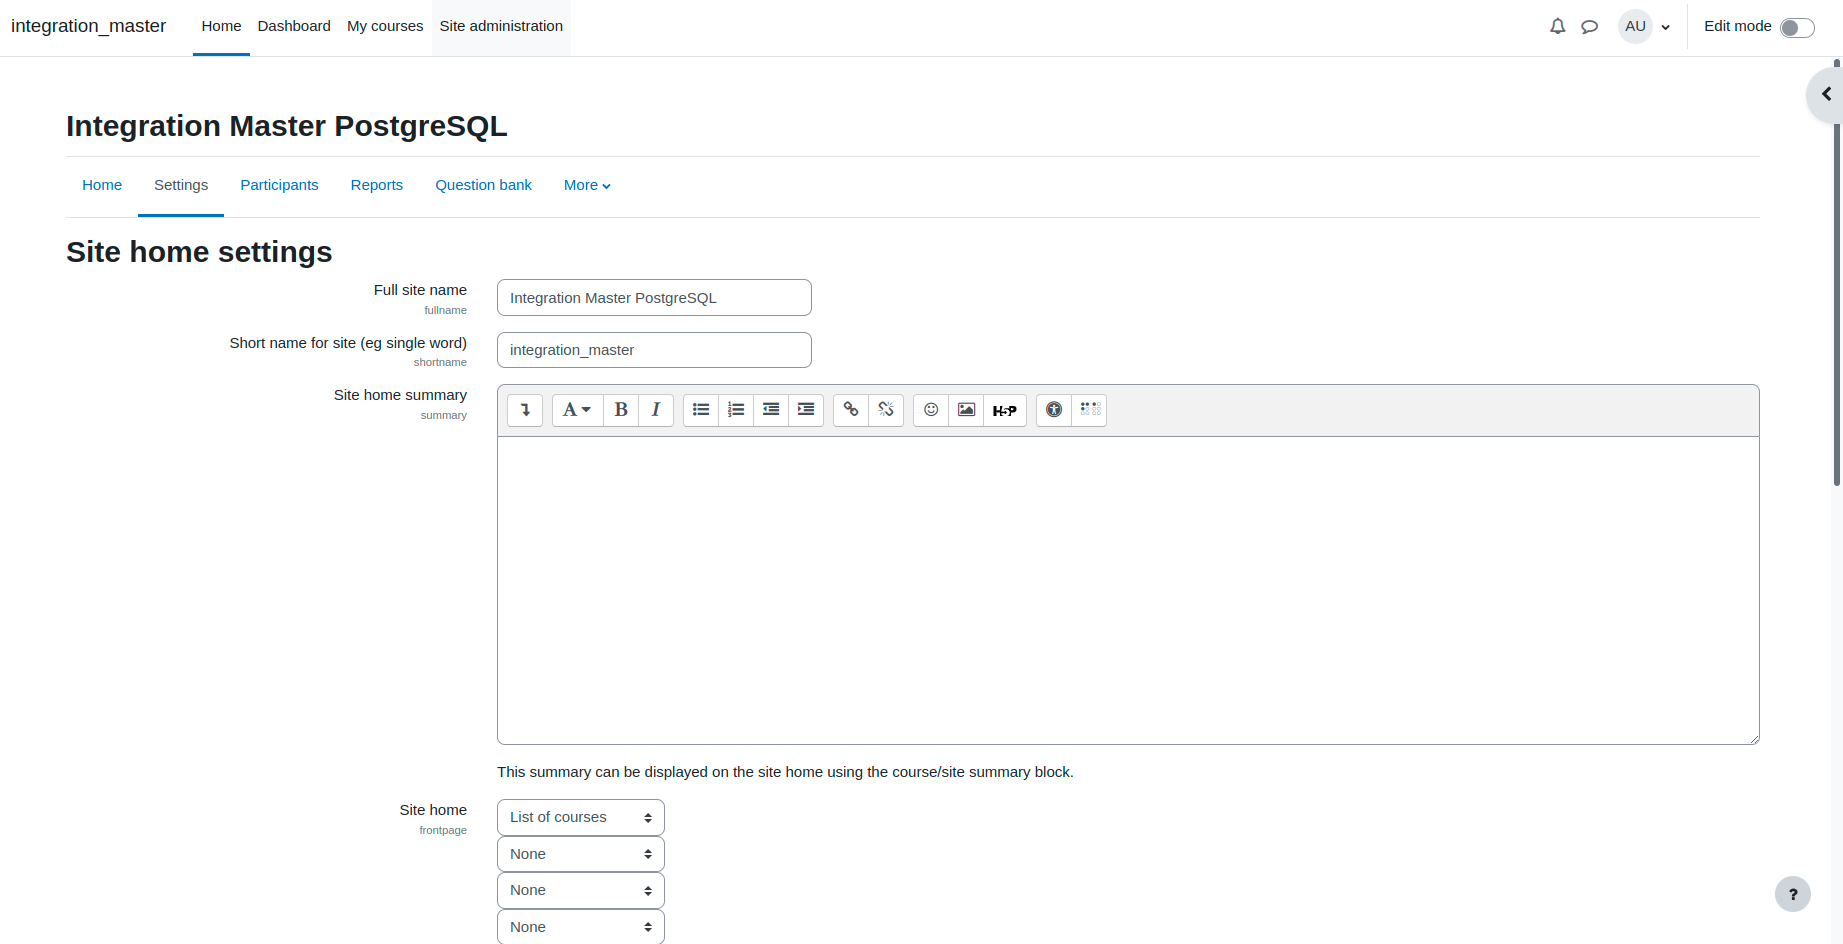This screenshot has height=944, width=1843.
Task: Click the Full site name label
Action: [420, 290]
